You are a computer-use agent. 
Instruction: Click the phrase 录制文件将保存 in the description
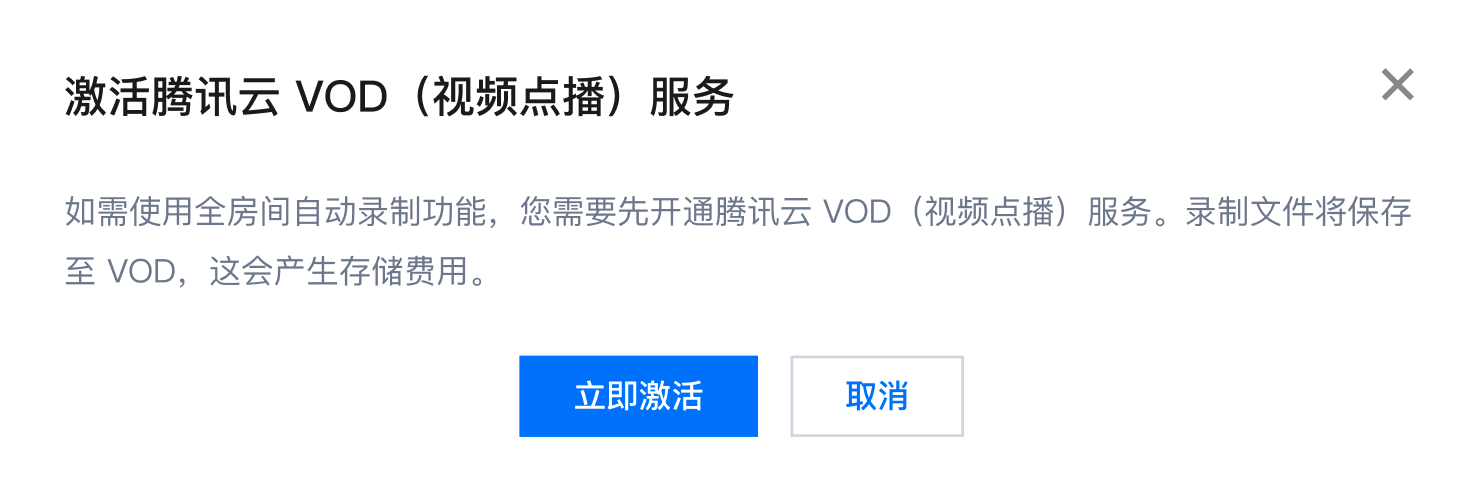point(1299,212)
